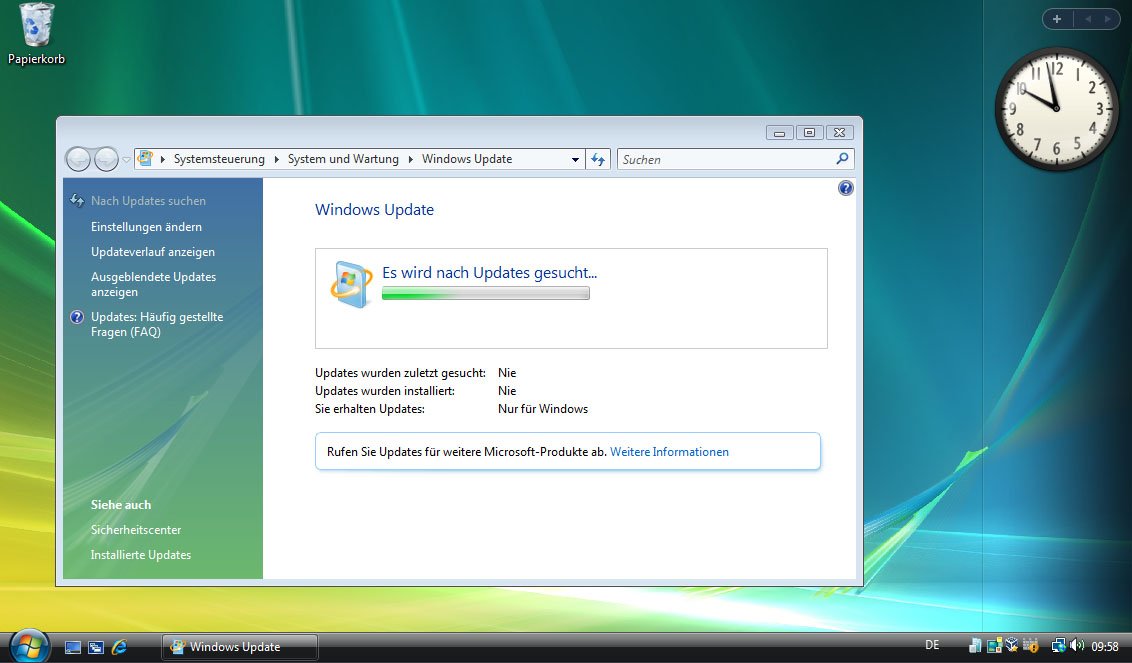1132x663 pixels.
Task: Click the Weitere Informationen link
Action: tap(669, 452)
